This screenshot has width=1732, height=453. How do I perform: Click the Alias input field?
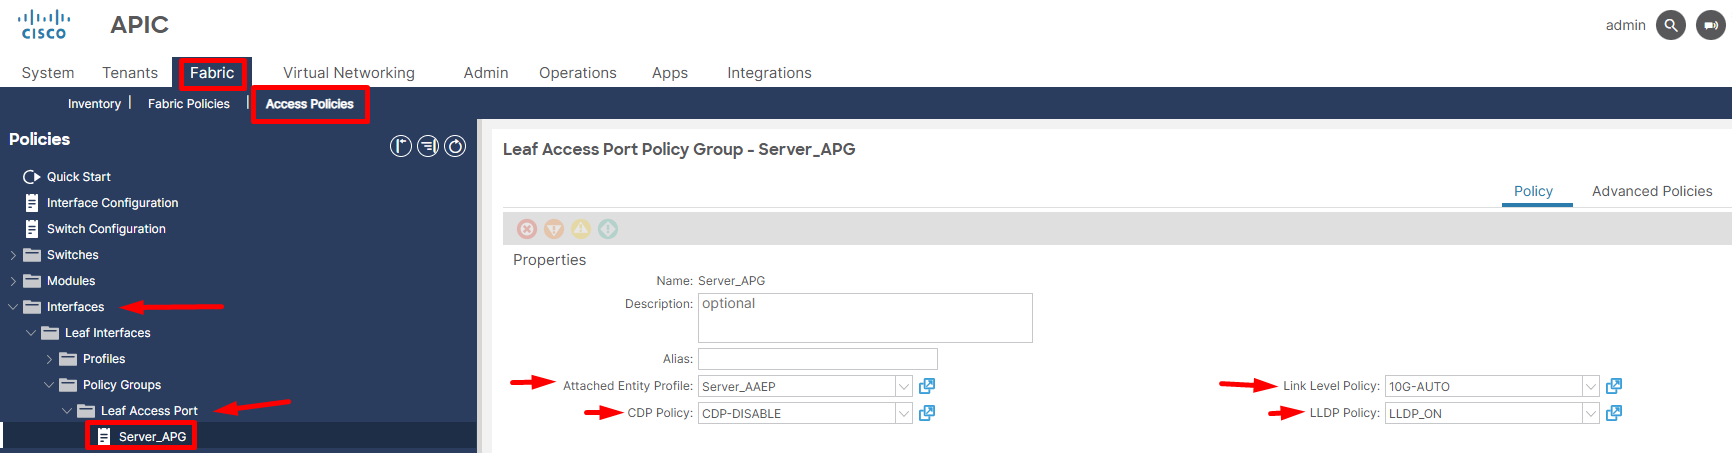click(x=818, y=359)
